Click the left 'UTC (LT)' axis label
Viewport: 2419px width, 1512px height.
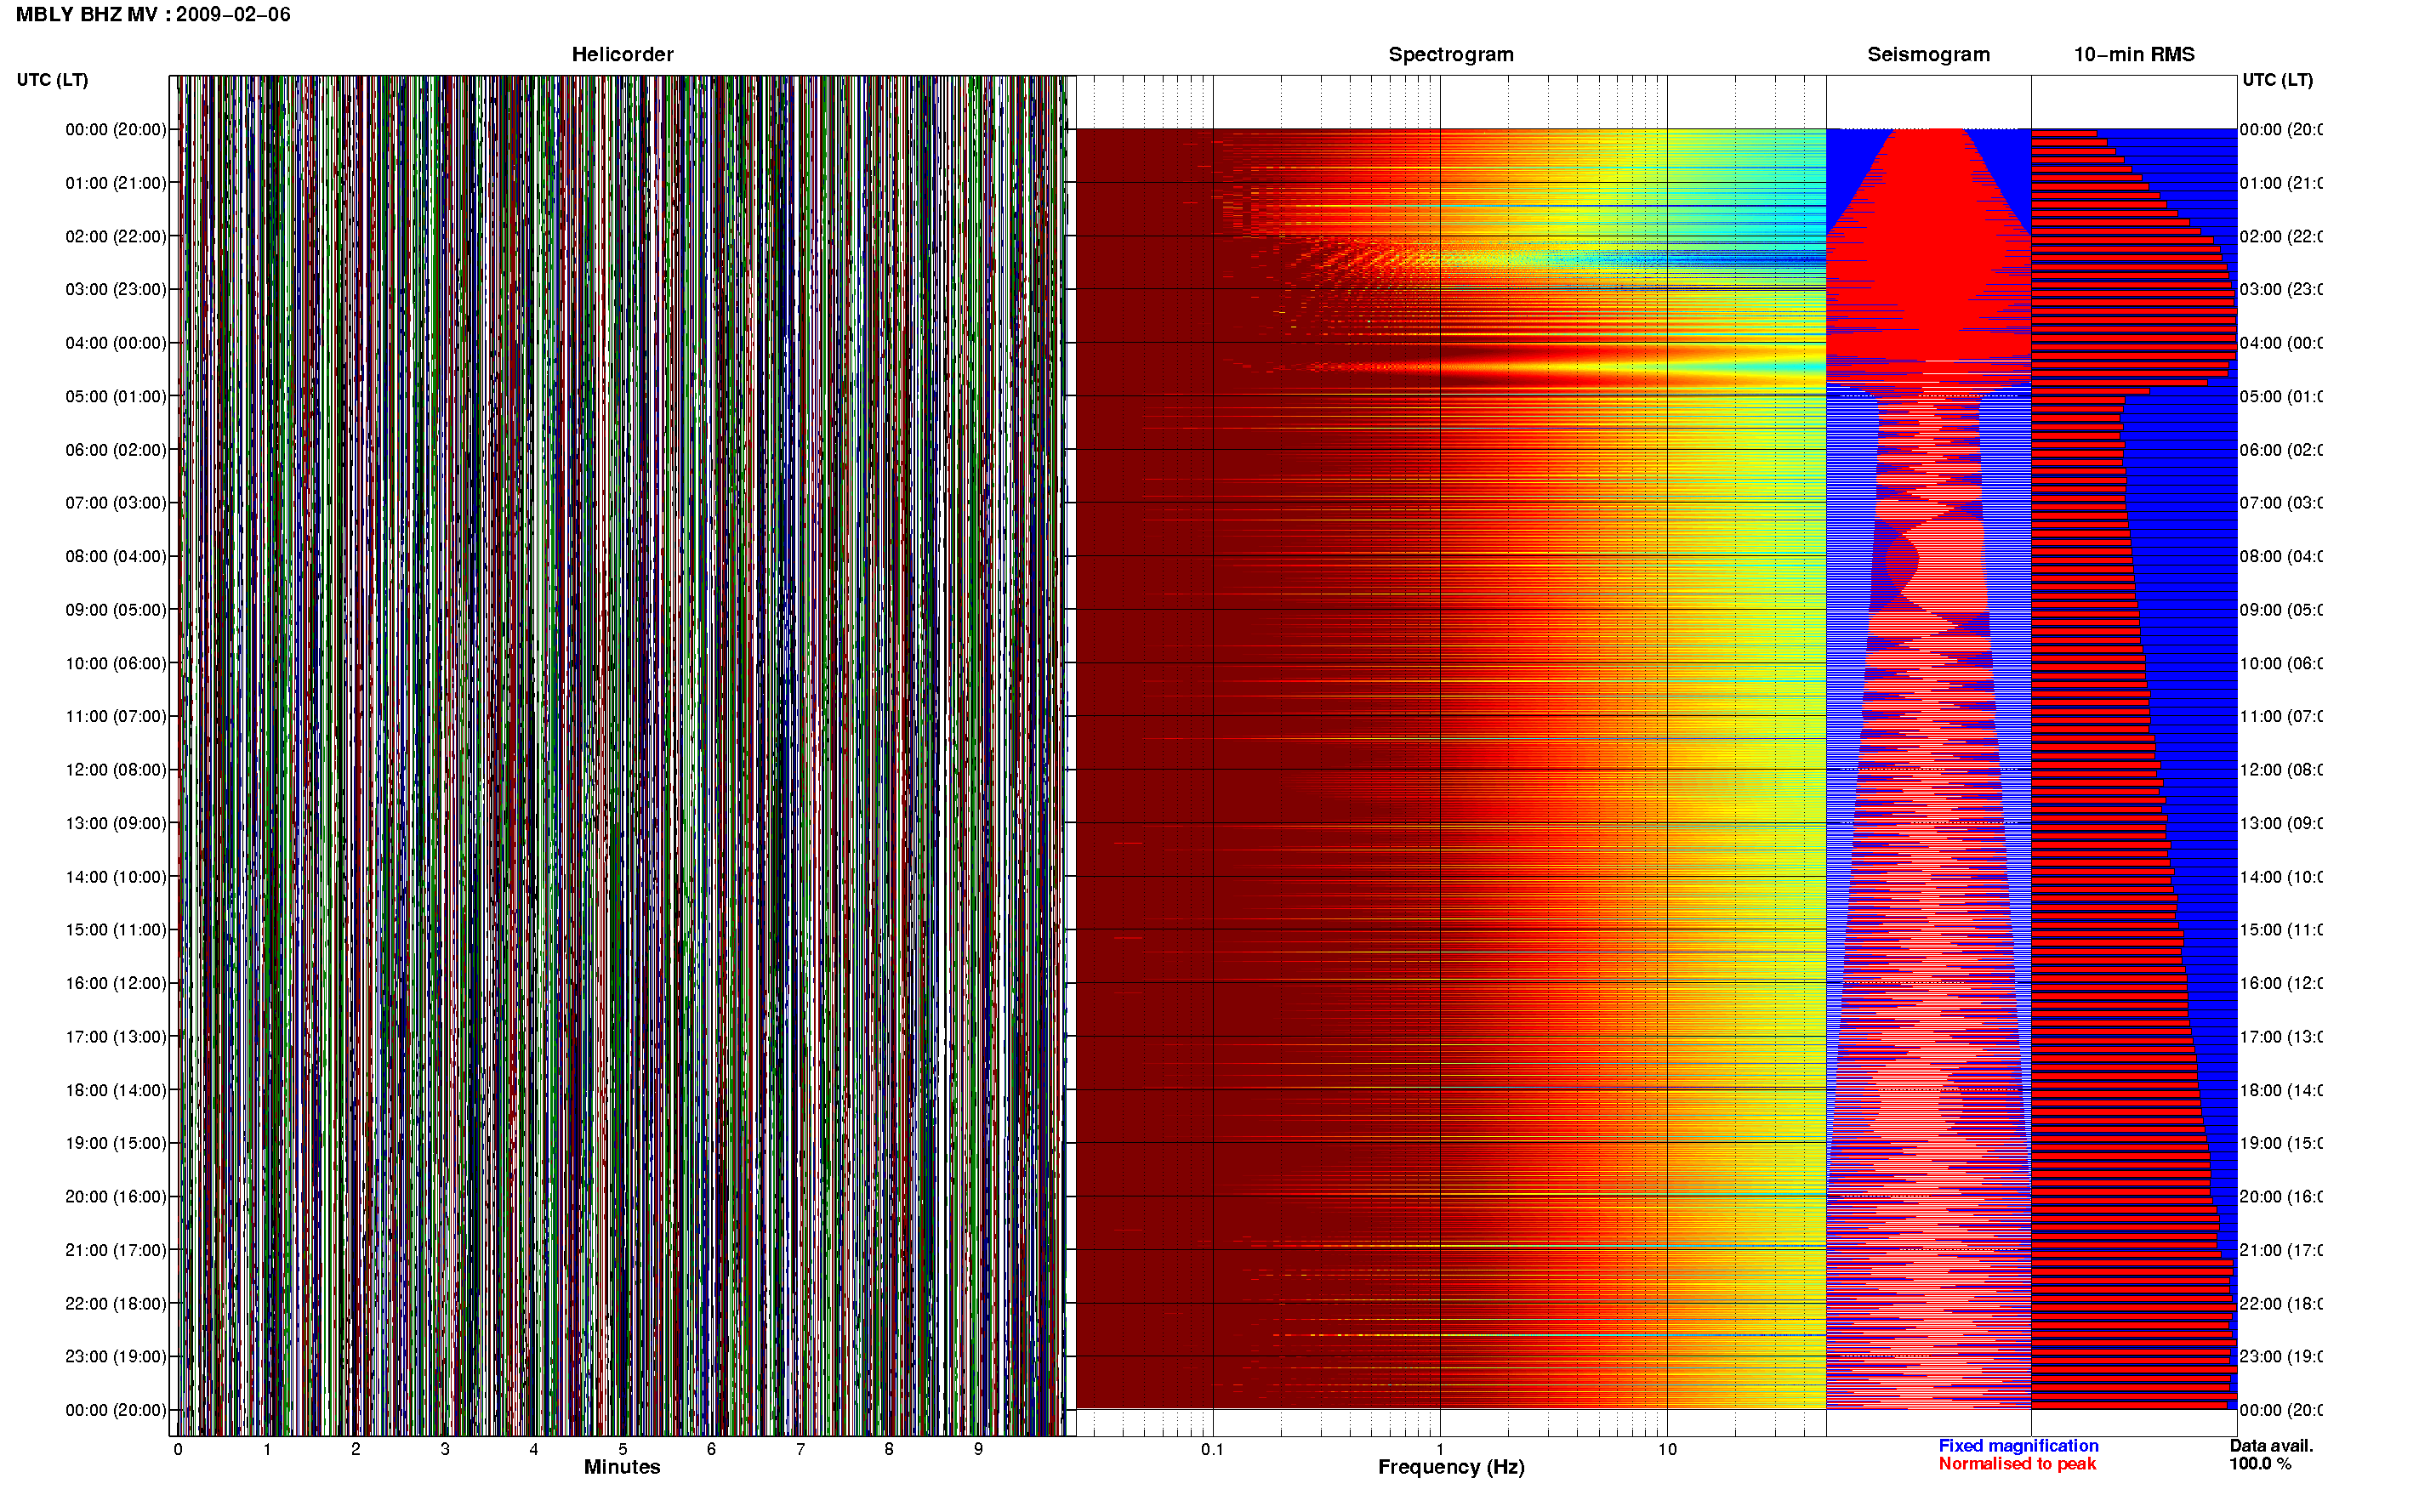52,80
